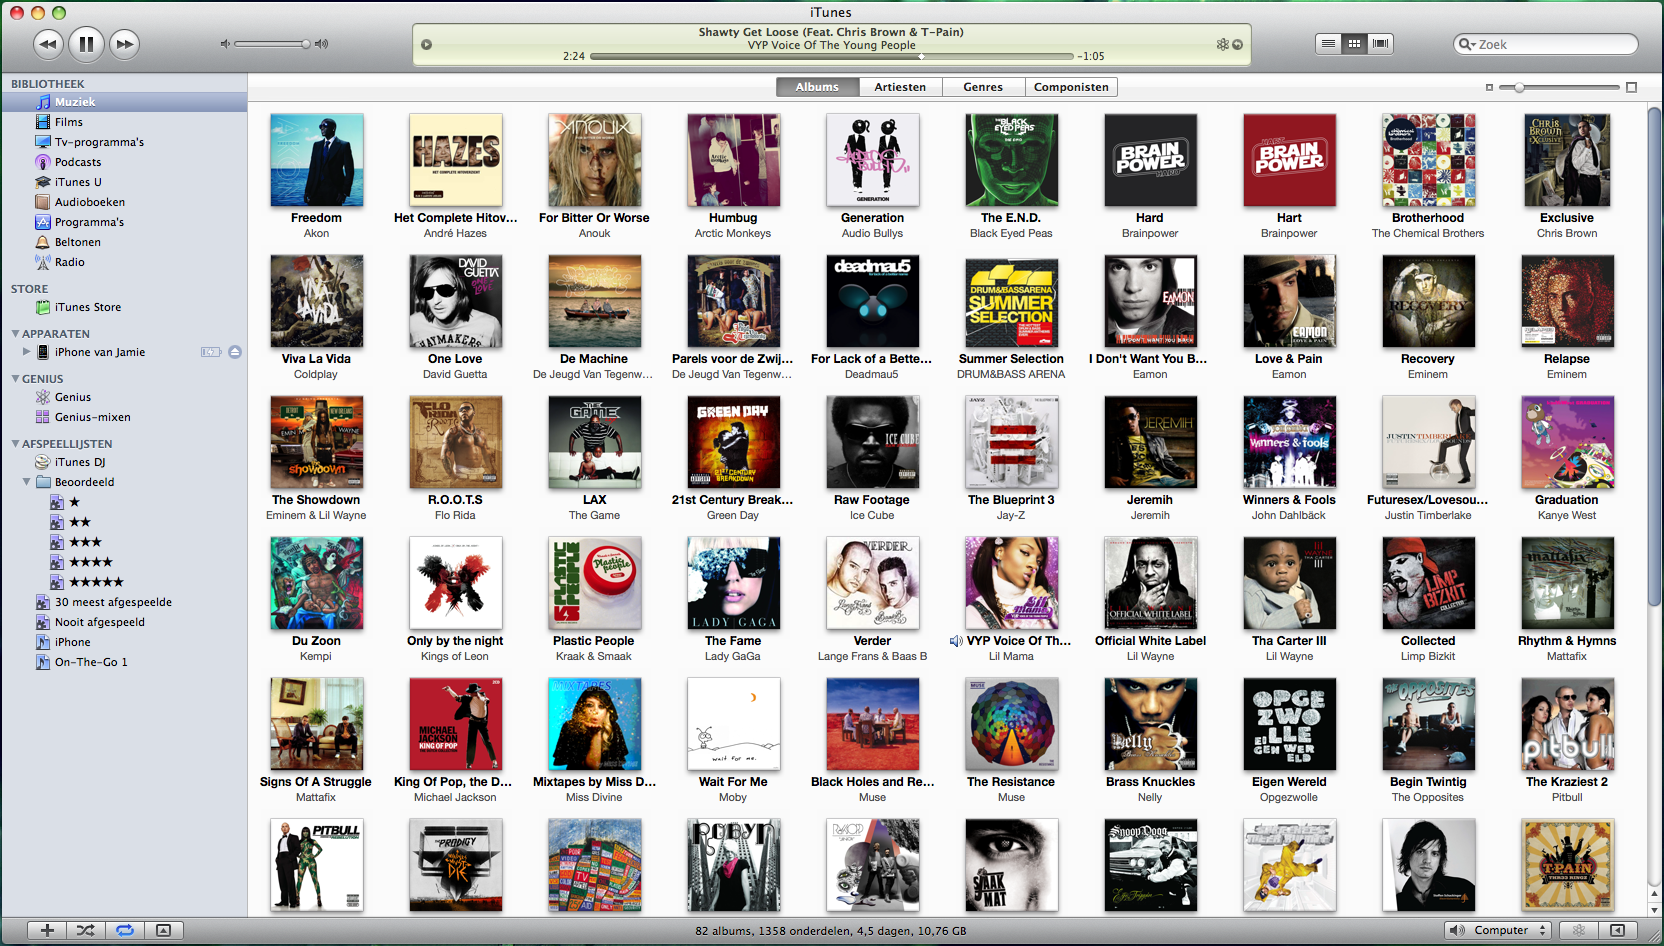This screenshot has height=946, width=1664.
Task: Open Genius playlist
Action: pyautogui.click(x=124, y=397)
